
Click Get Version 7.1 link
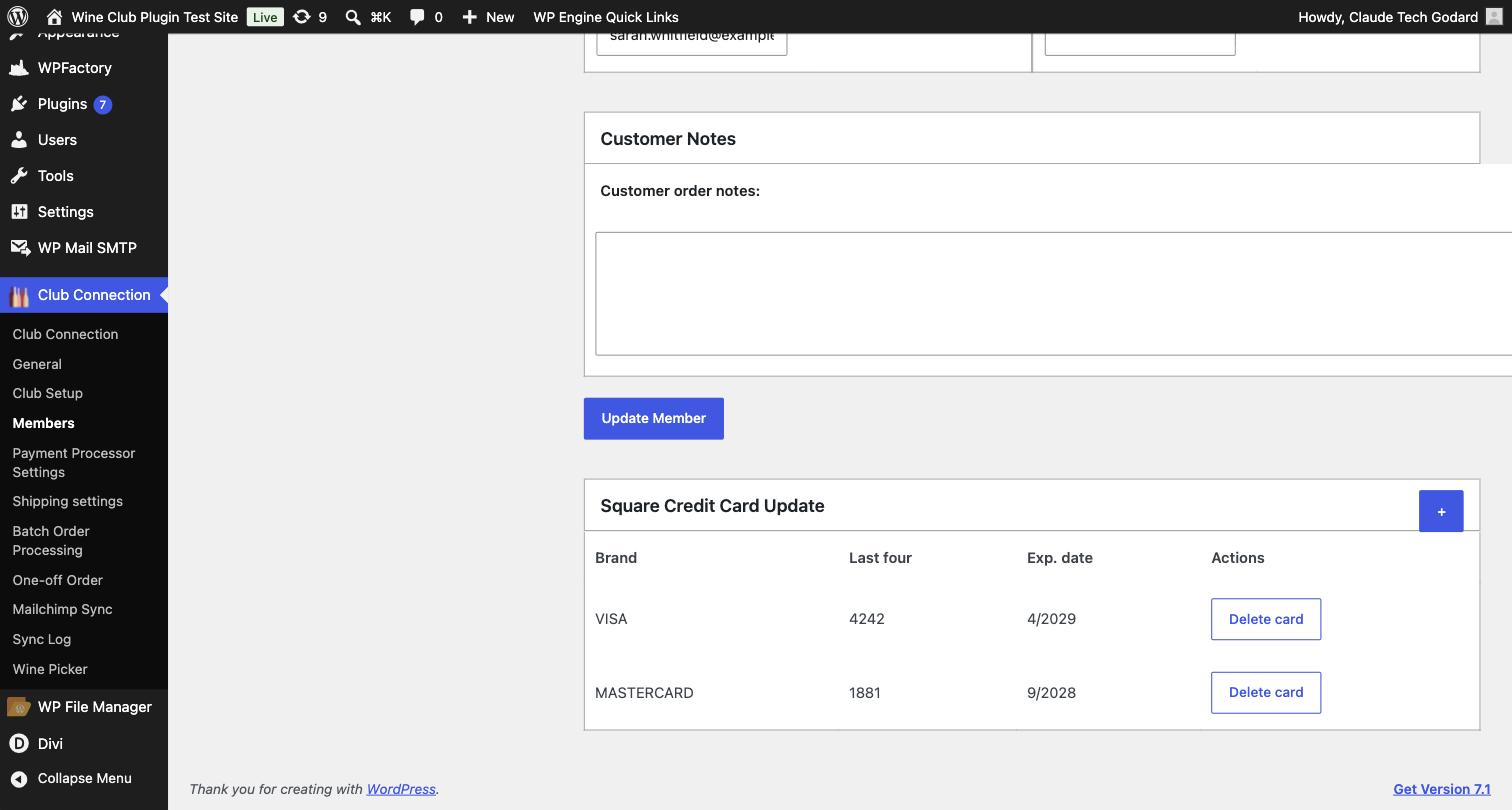pyautogui.click(x=1442, y=789)
